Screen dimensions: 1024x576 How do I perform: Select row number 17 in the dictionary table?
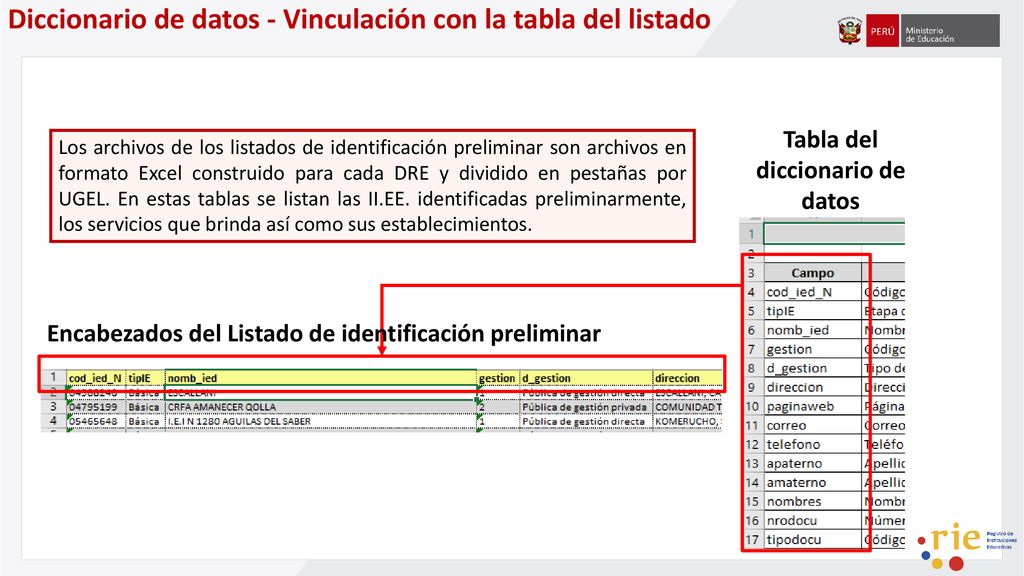pyautogui.click(x=752, y=539)
